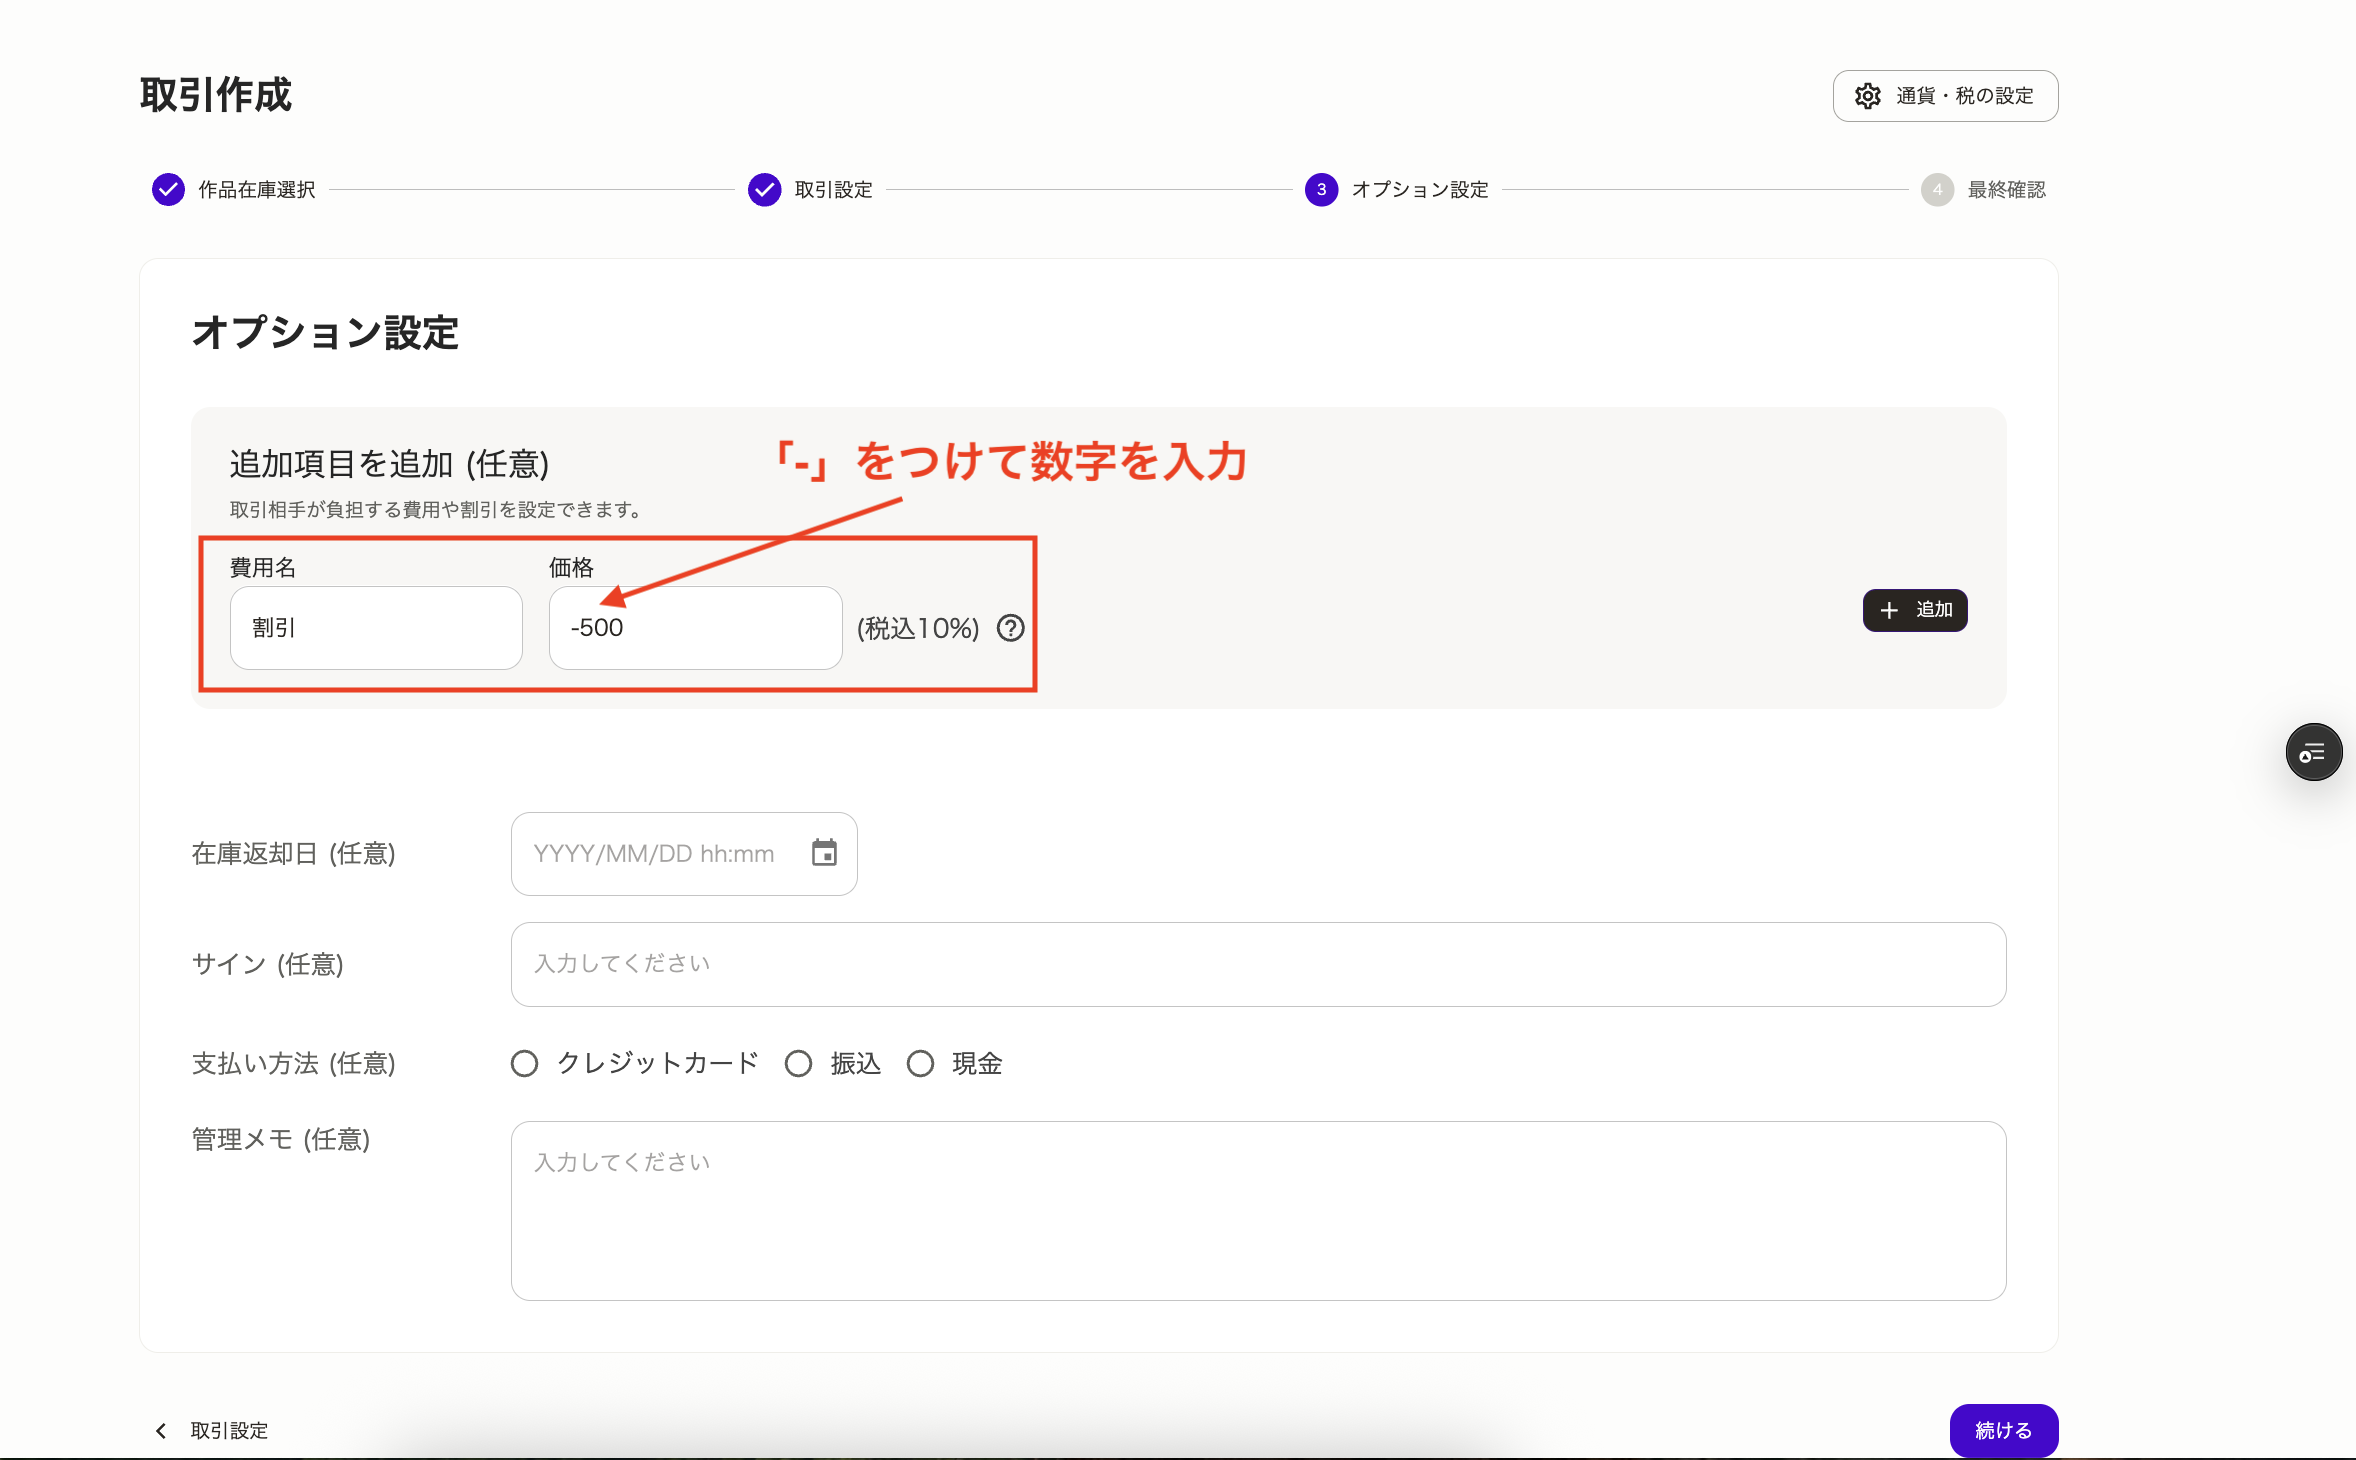This screenshot has height=1460, width=2356.
Task: Go to the 取引設定 step label
Action: (x=833, y=190)
